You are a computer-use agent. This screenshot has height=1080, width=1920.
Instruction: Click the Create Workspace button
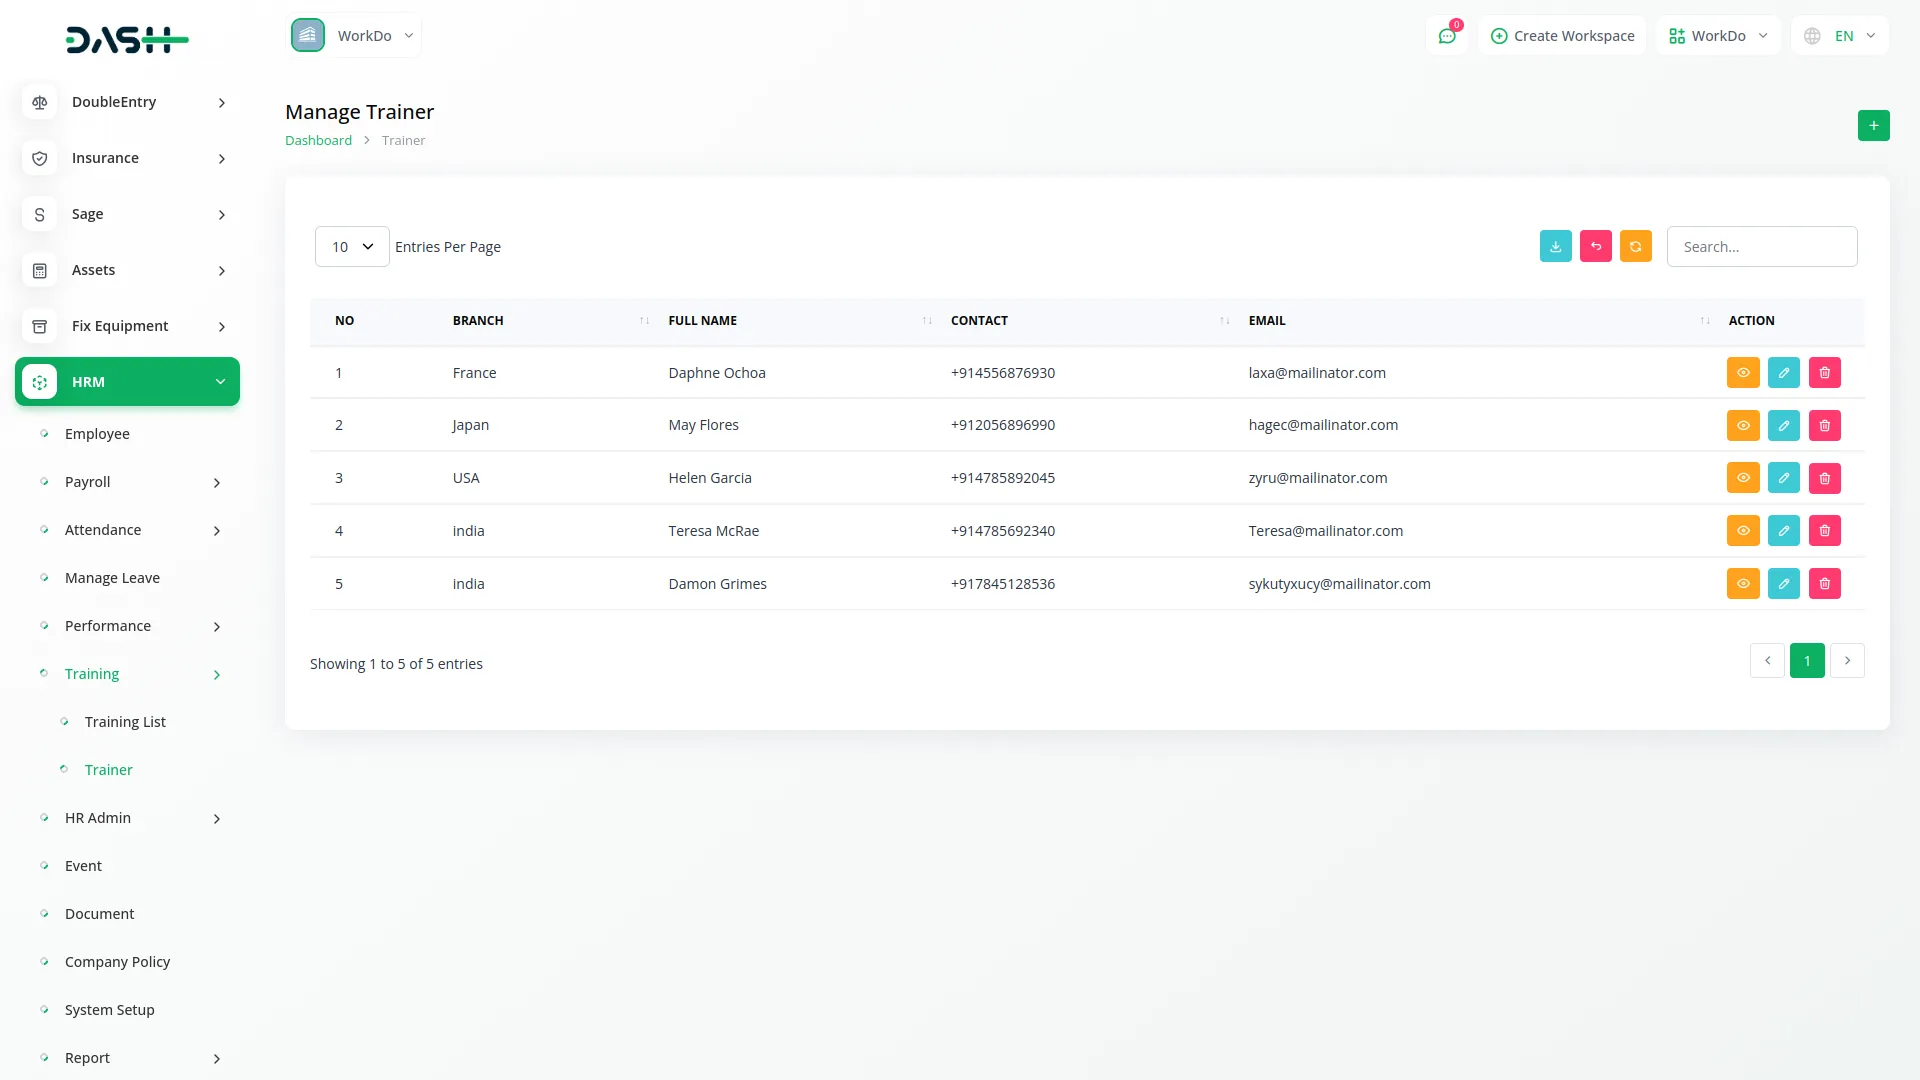(x=1562, y=36)
